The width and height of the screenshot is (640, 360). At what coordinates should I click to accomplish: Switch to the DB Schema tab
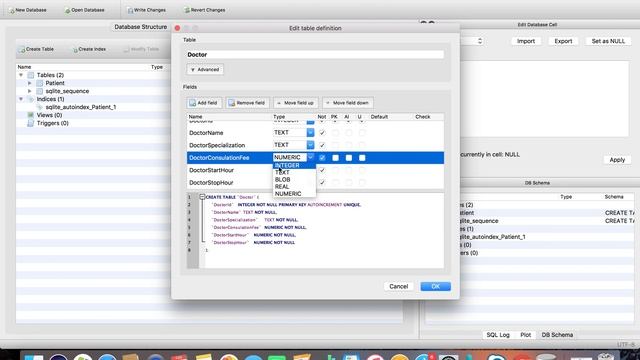click(x=557, y=335)
